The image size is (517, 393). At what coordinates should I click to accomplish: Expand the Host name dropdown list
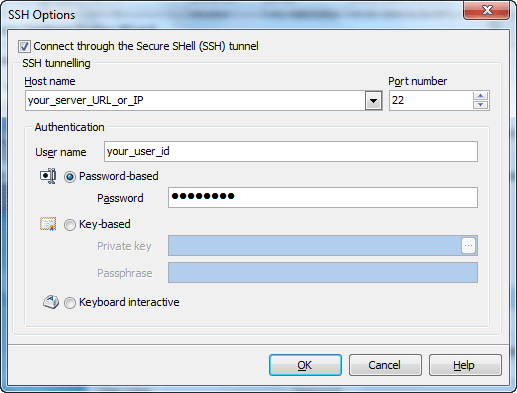click(373, 100)
